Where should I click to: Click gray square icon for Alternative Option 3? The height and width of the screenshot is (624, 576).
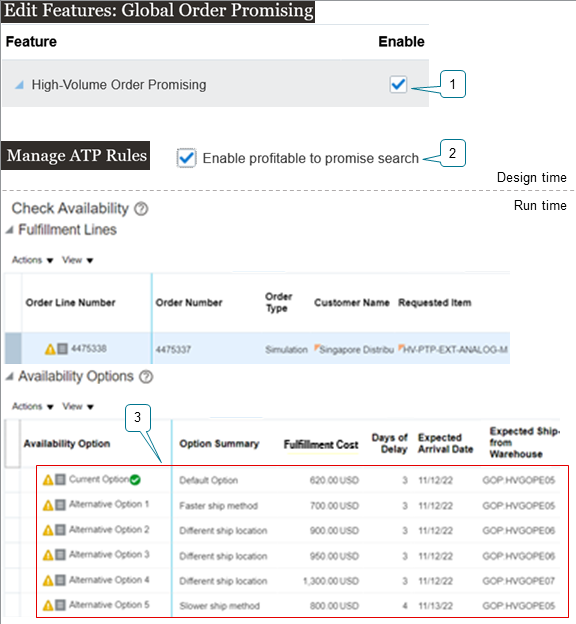pyautogui.click(x=60, y=554)
